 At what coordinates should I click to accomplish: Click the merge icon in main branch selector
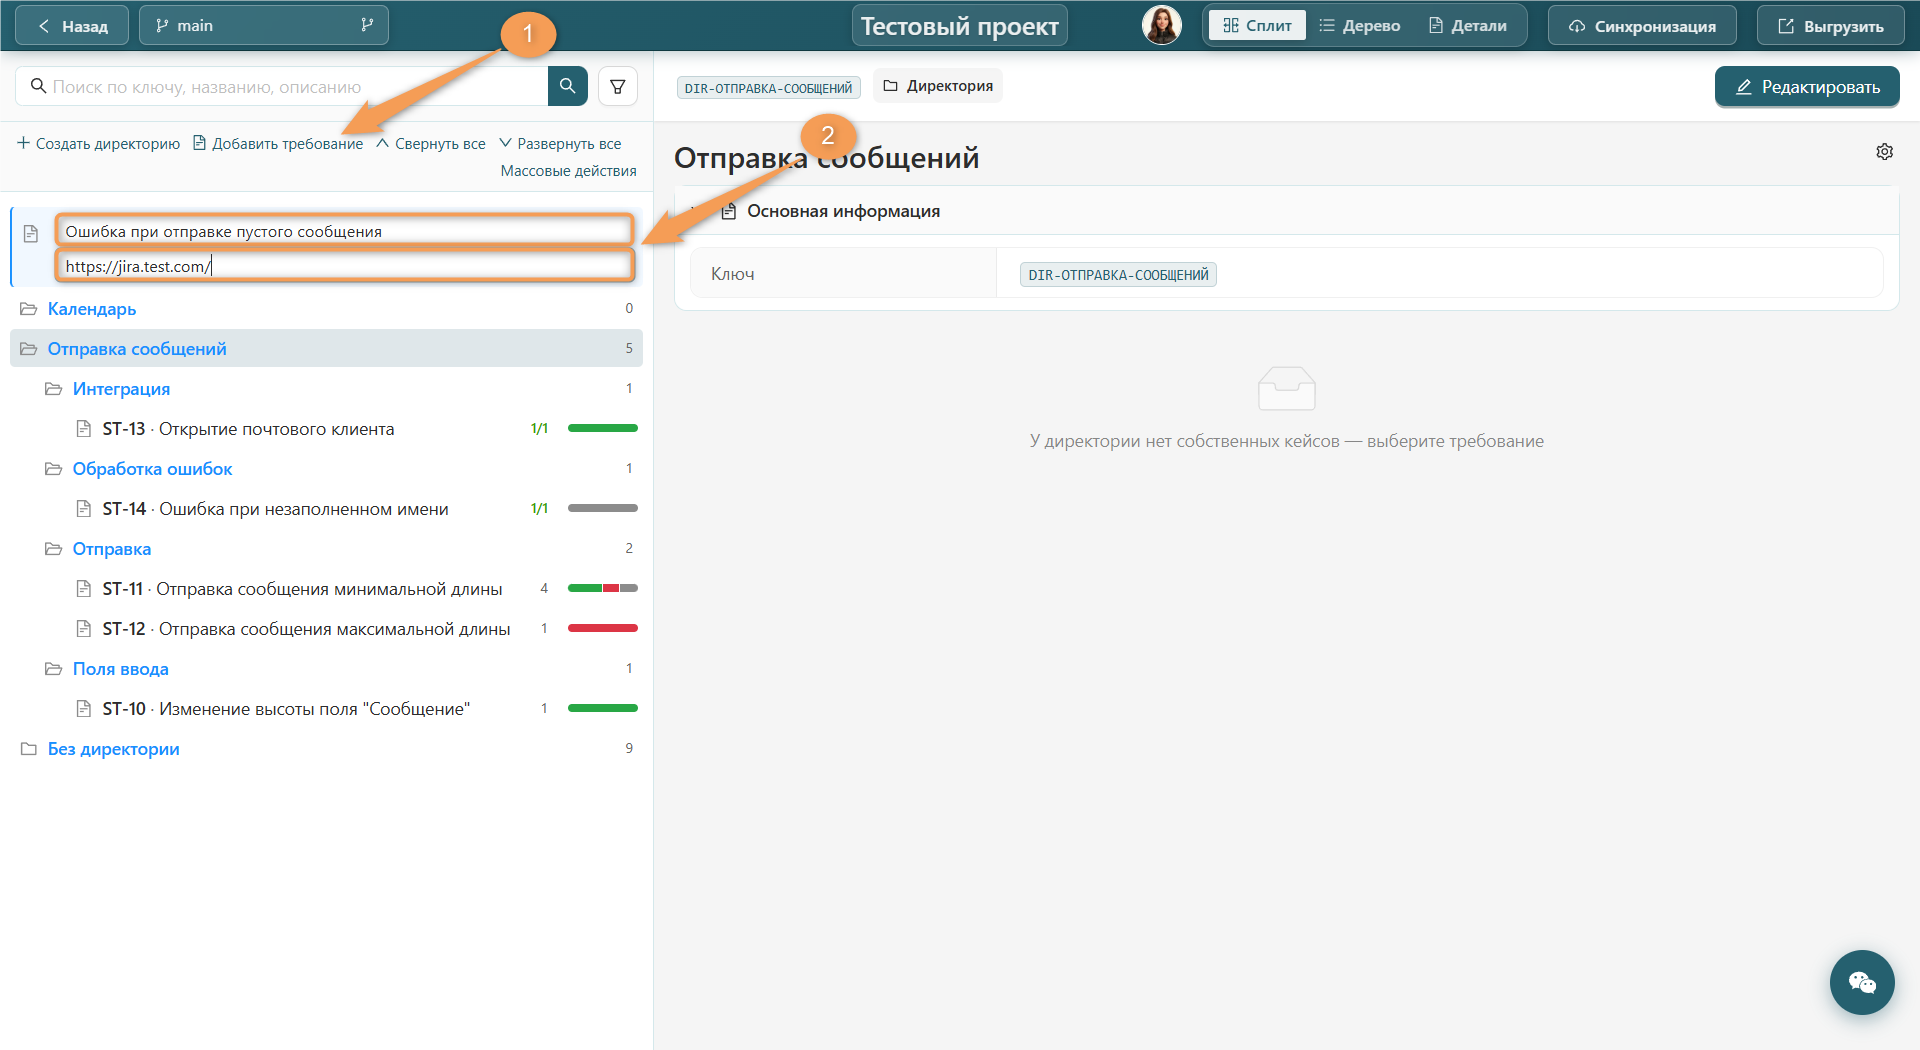pyautogui.click(x=367, y=26)
